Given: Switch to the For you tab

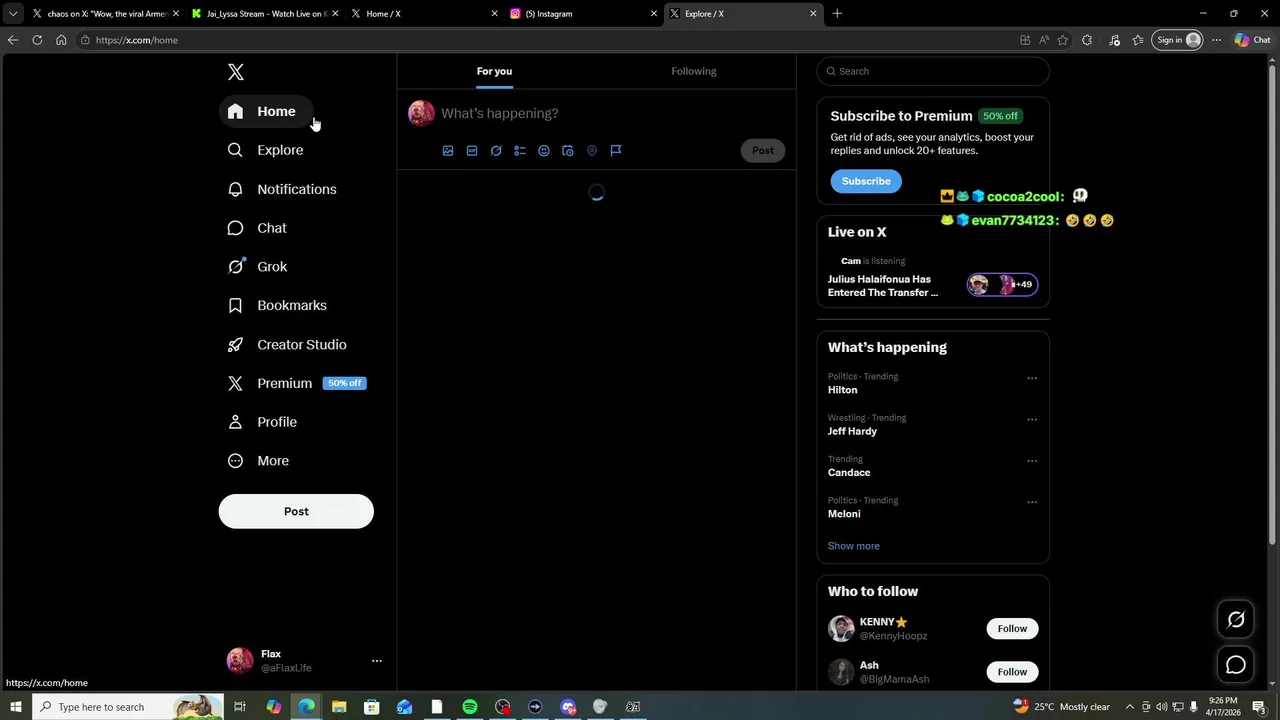Looking at the screenshot, I should [494, 71].
